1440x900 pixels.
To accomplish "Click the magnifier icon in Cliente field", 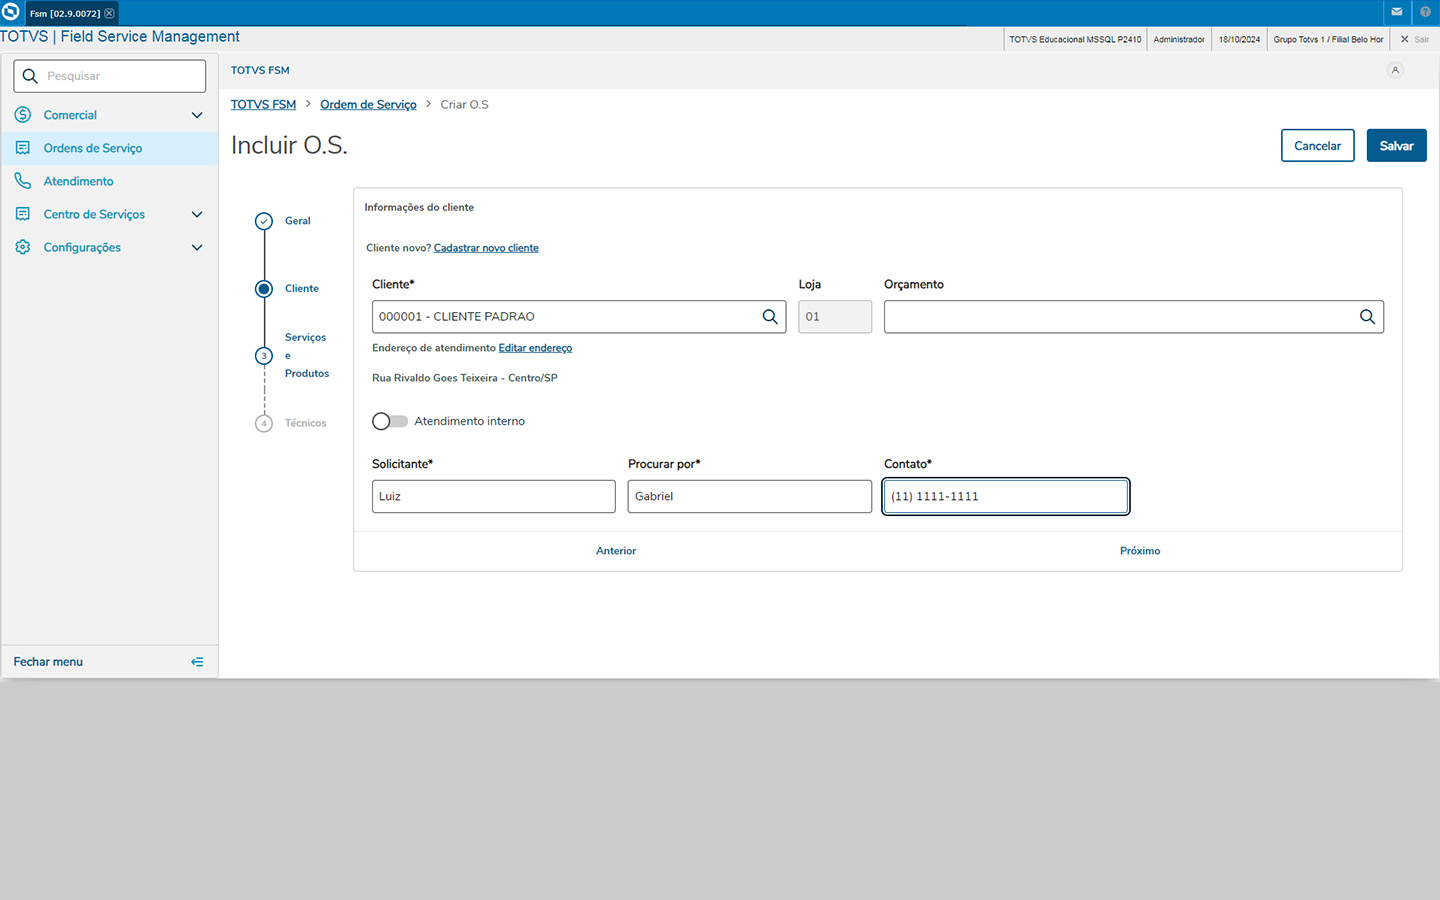I will (x=770, y=317).
